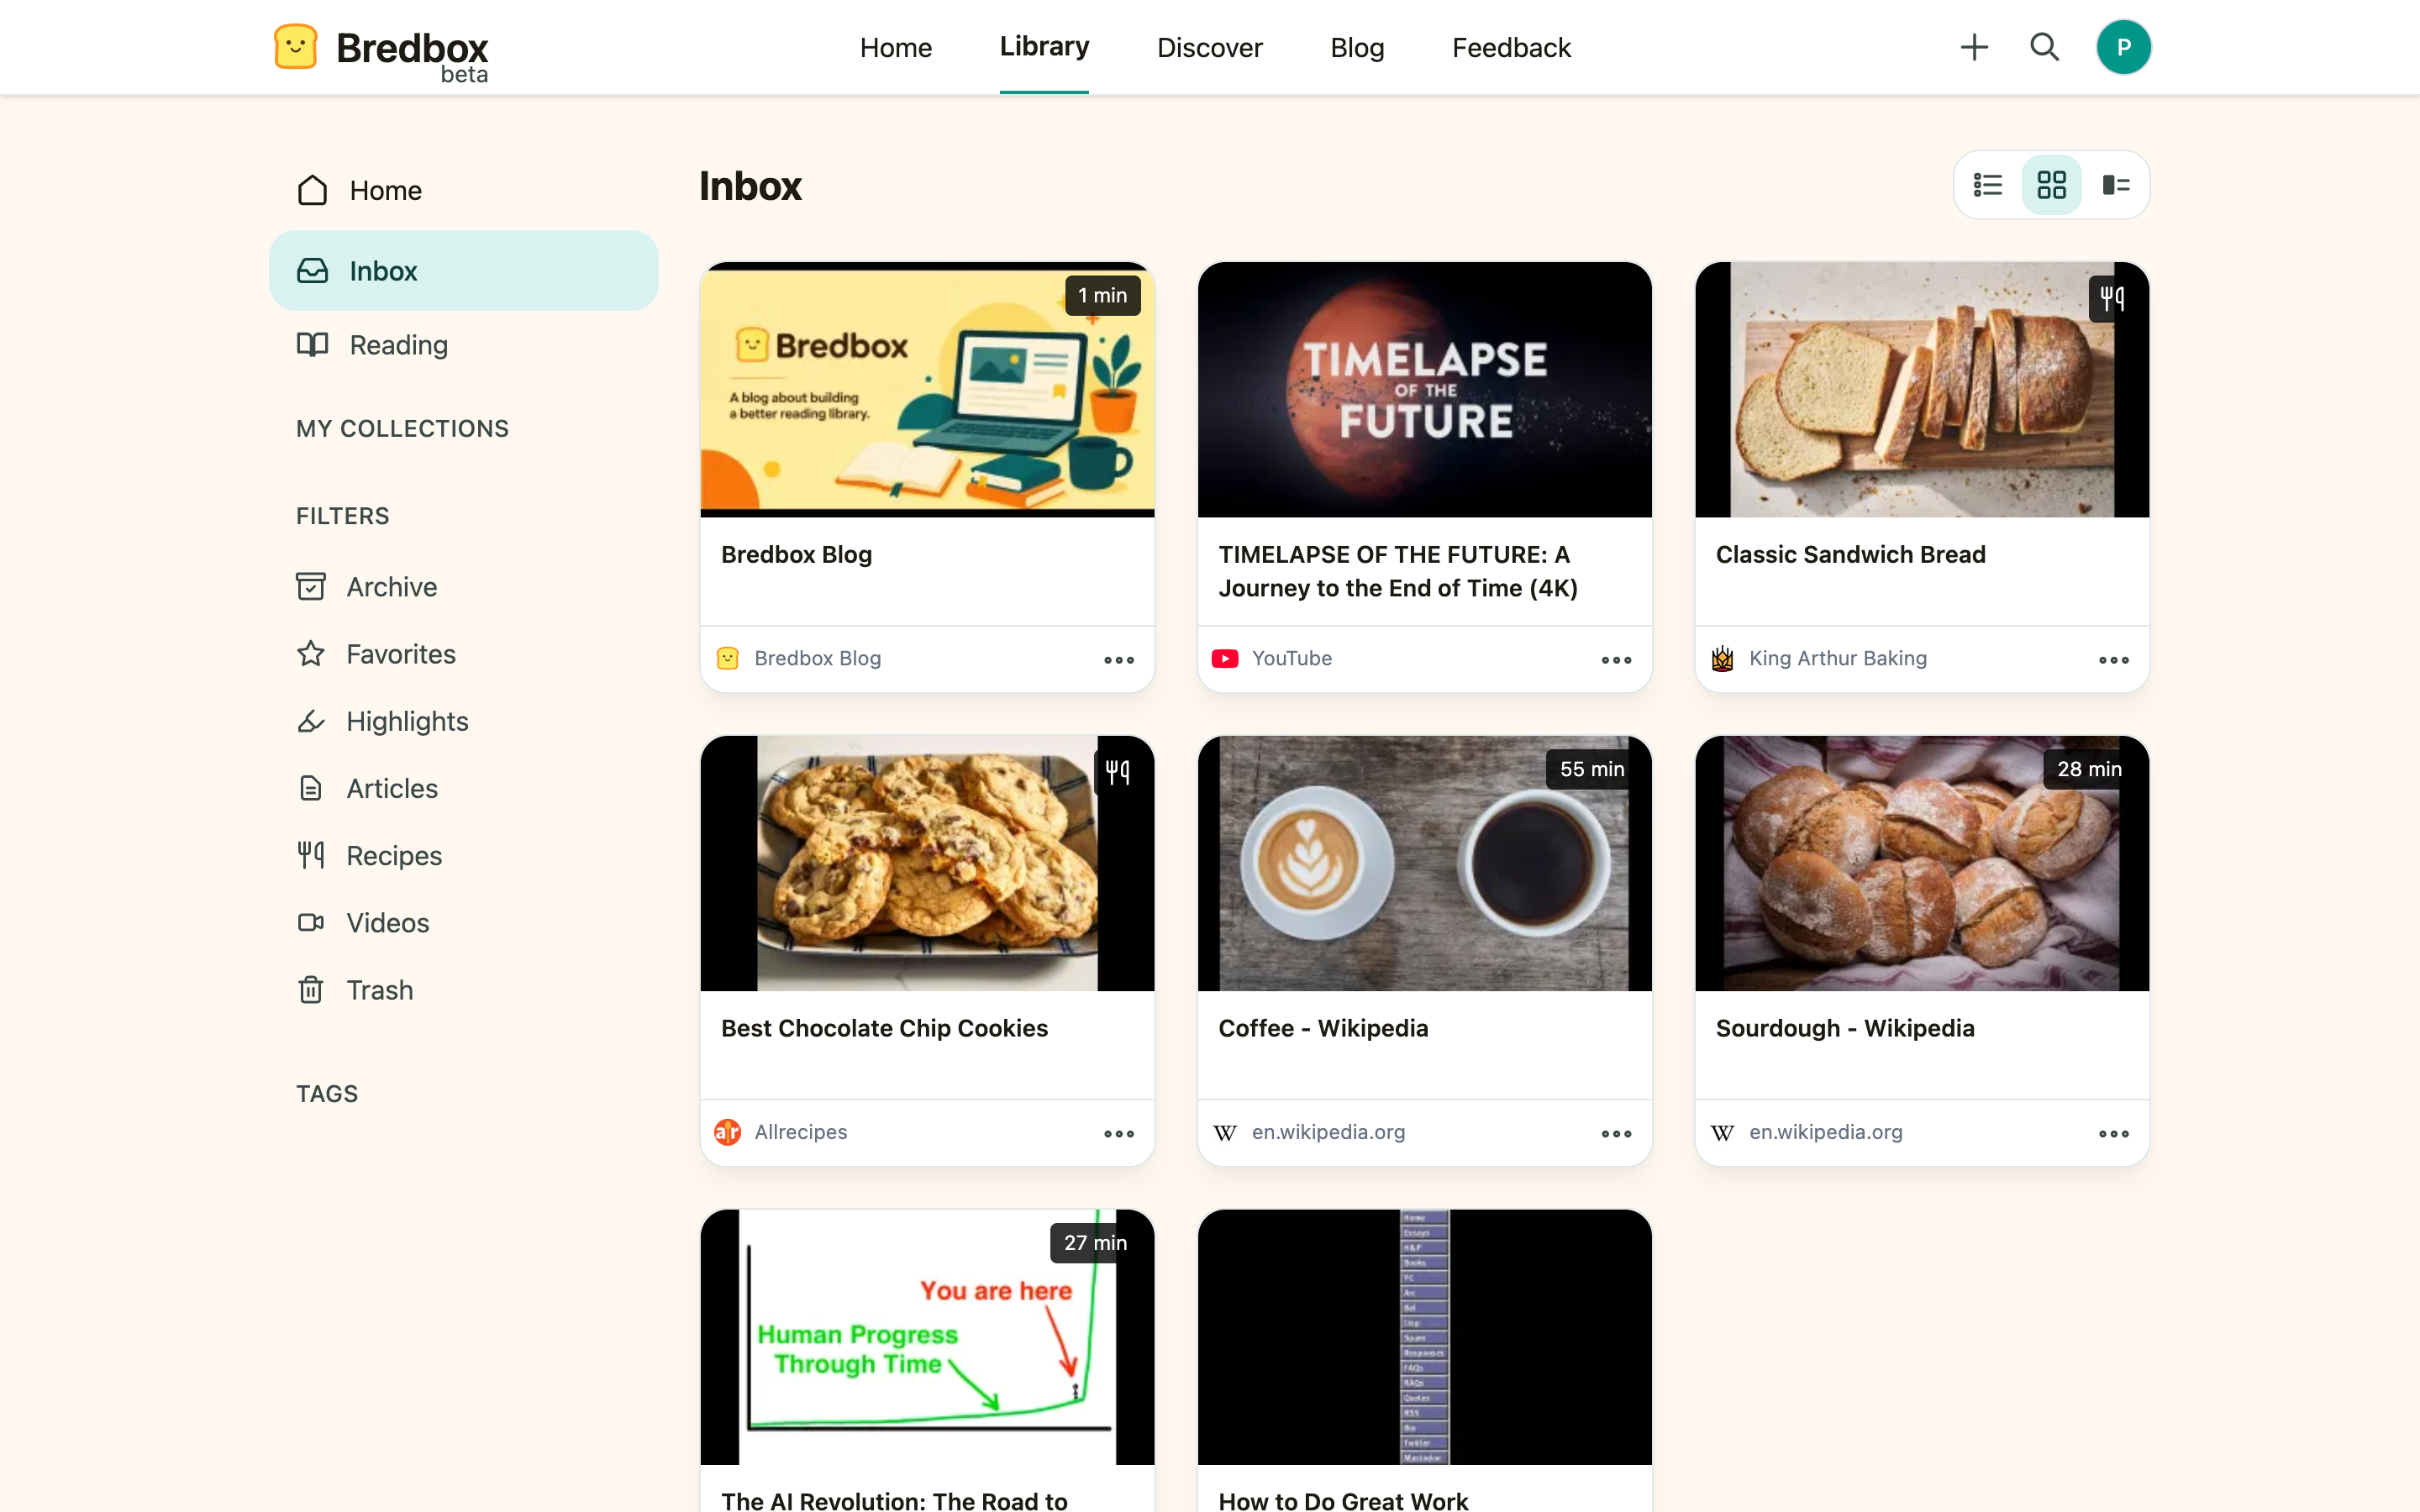Click the Archive filter icon
This screenshot has height=1512, width=2420.
pos(311,587)
